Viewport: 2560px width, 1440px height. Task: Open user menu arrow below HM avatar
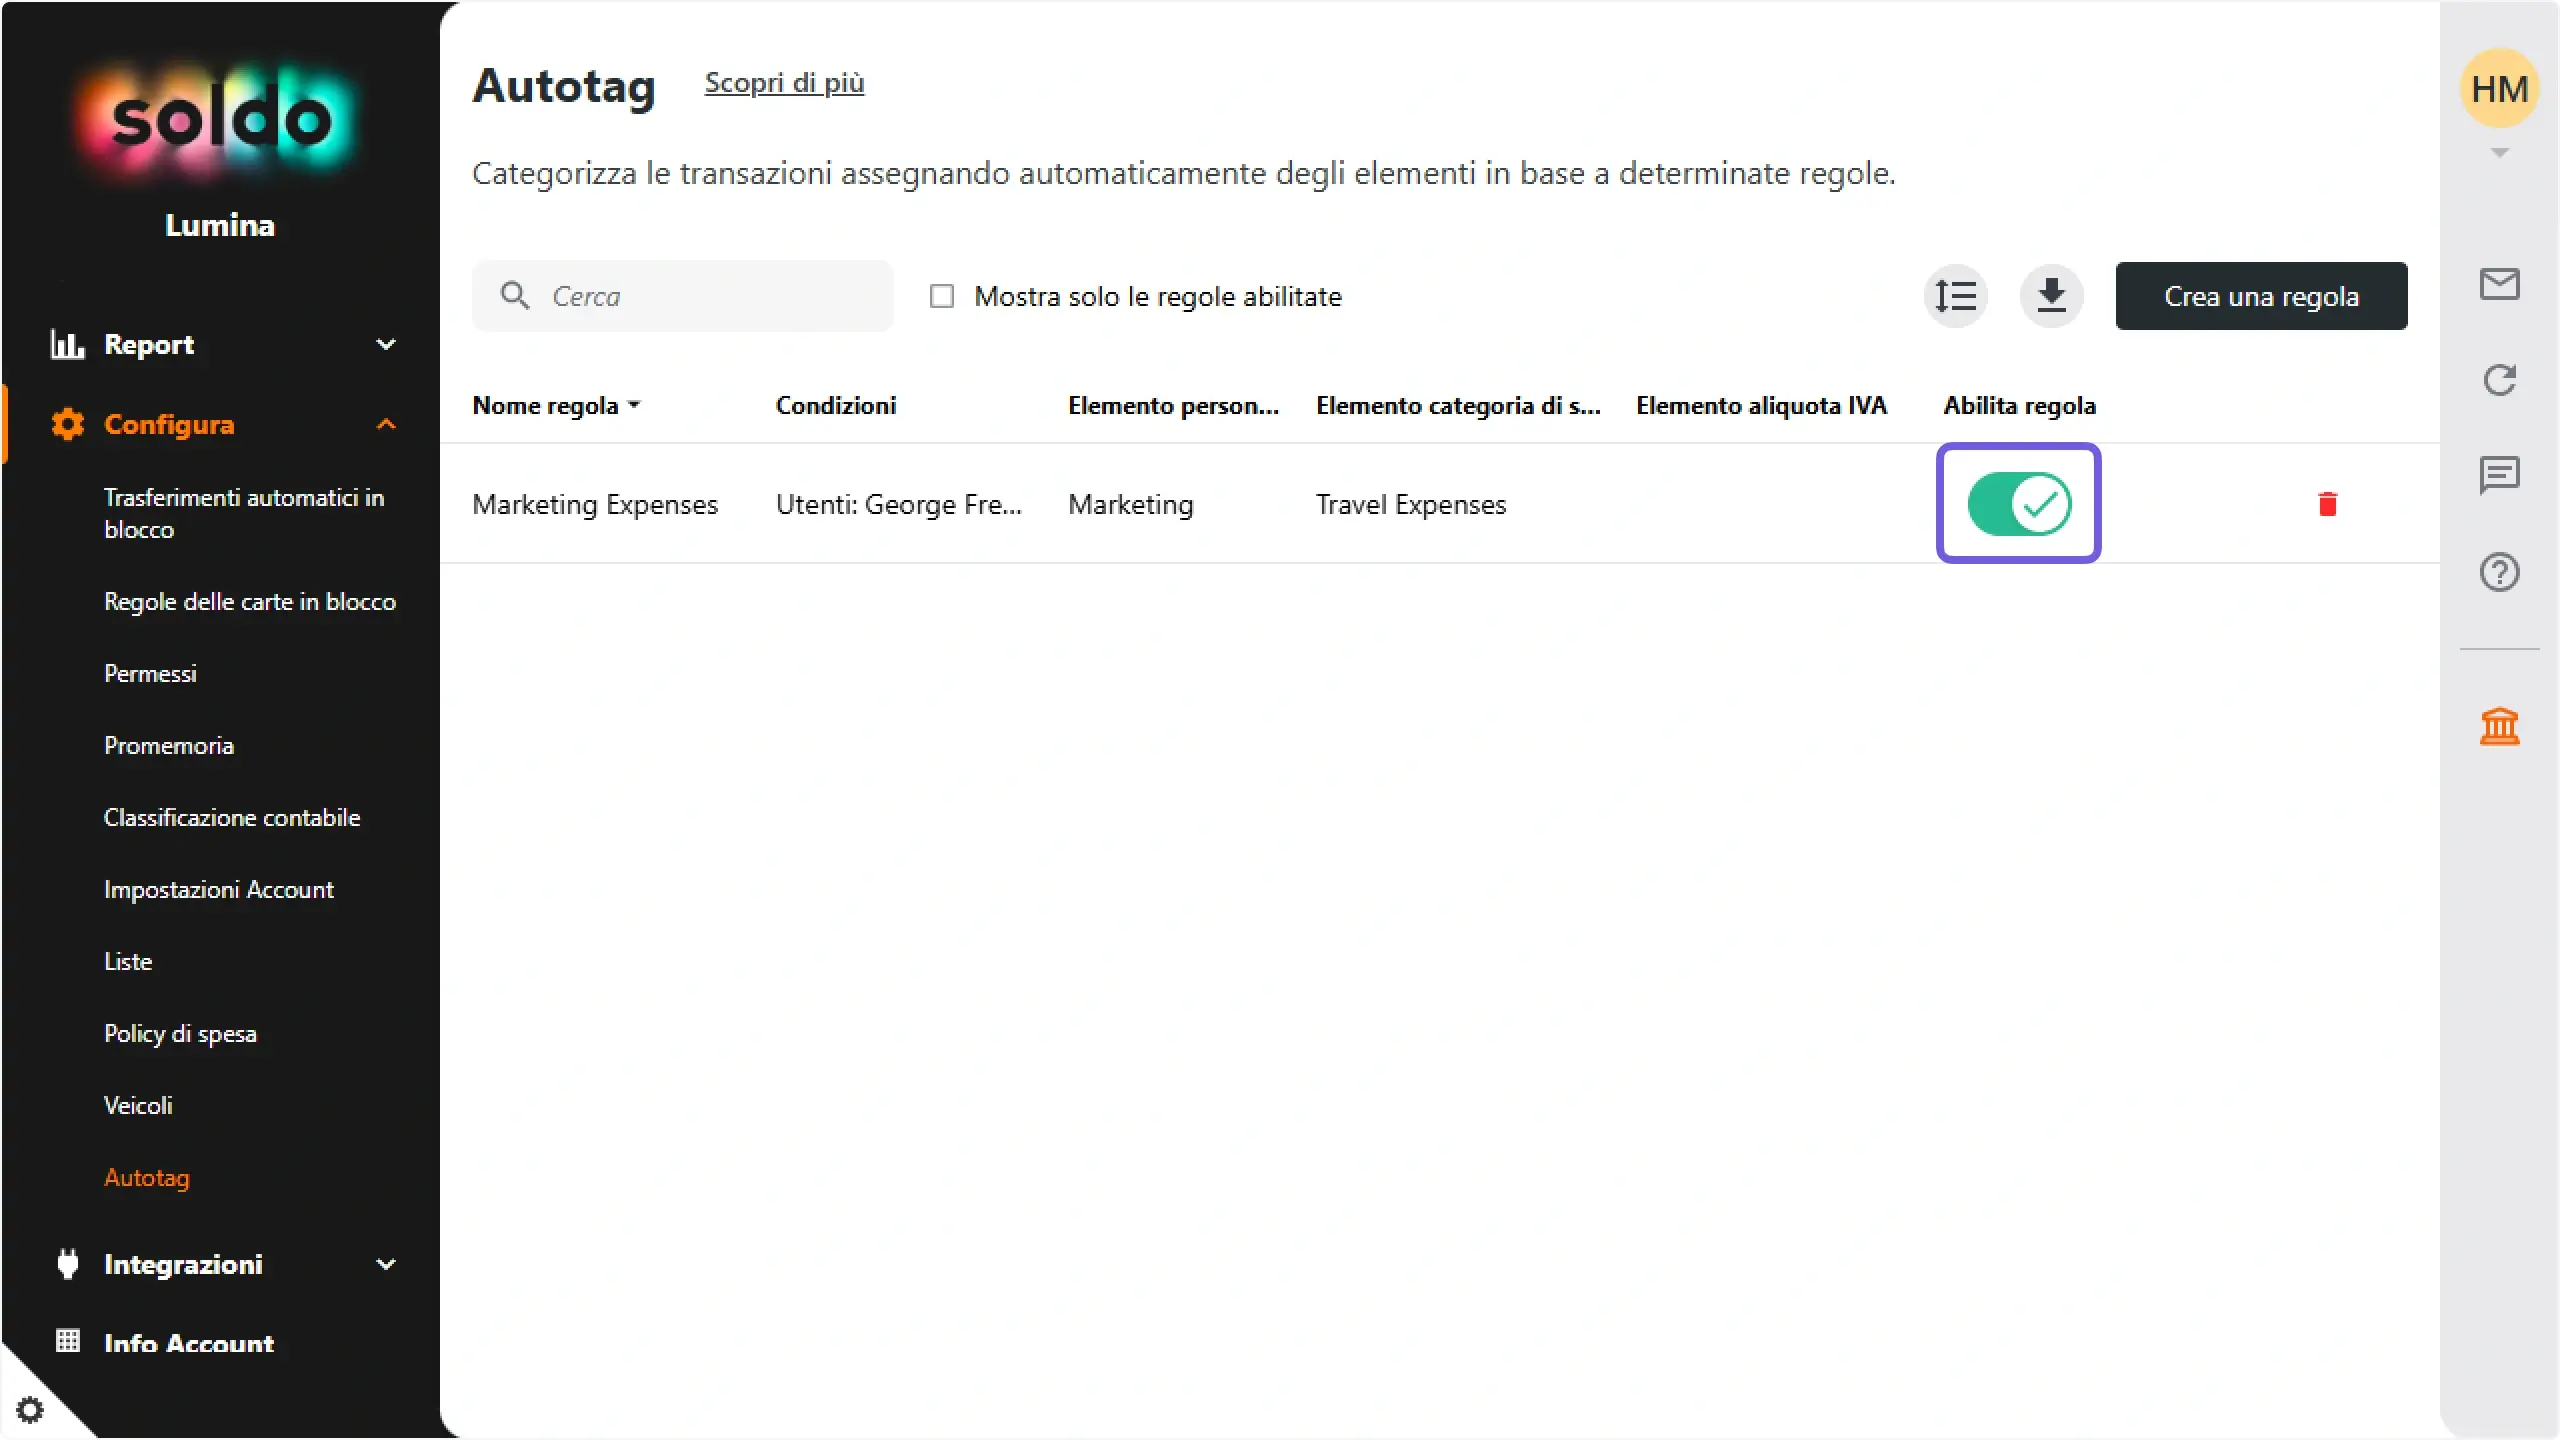[2499, 153]
